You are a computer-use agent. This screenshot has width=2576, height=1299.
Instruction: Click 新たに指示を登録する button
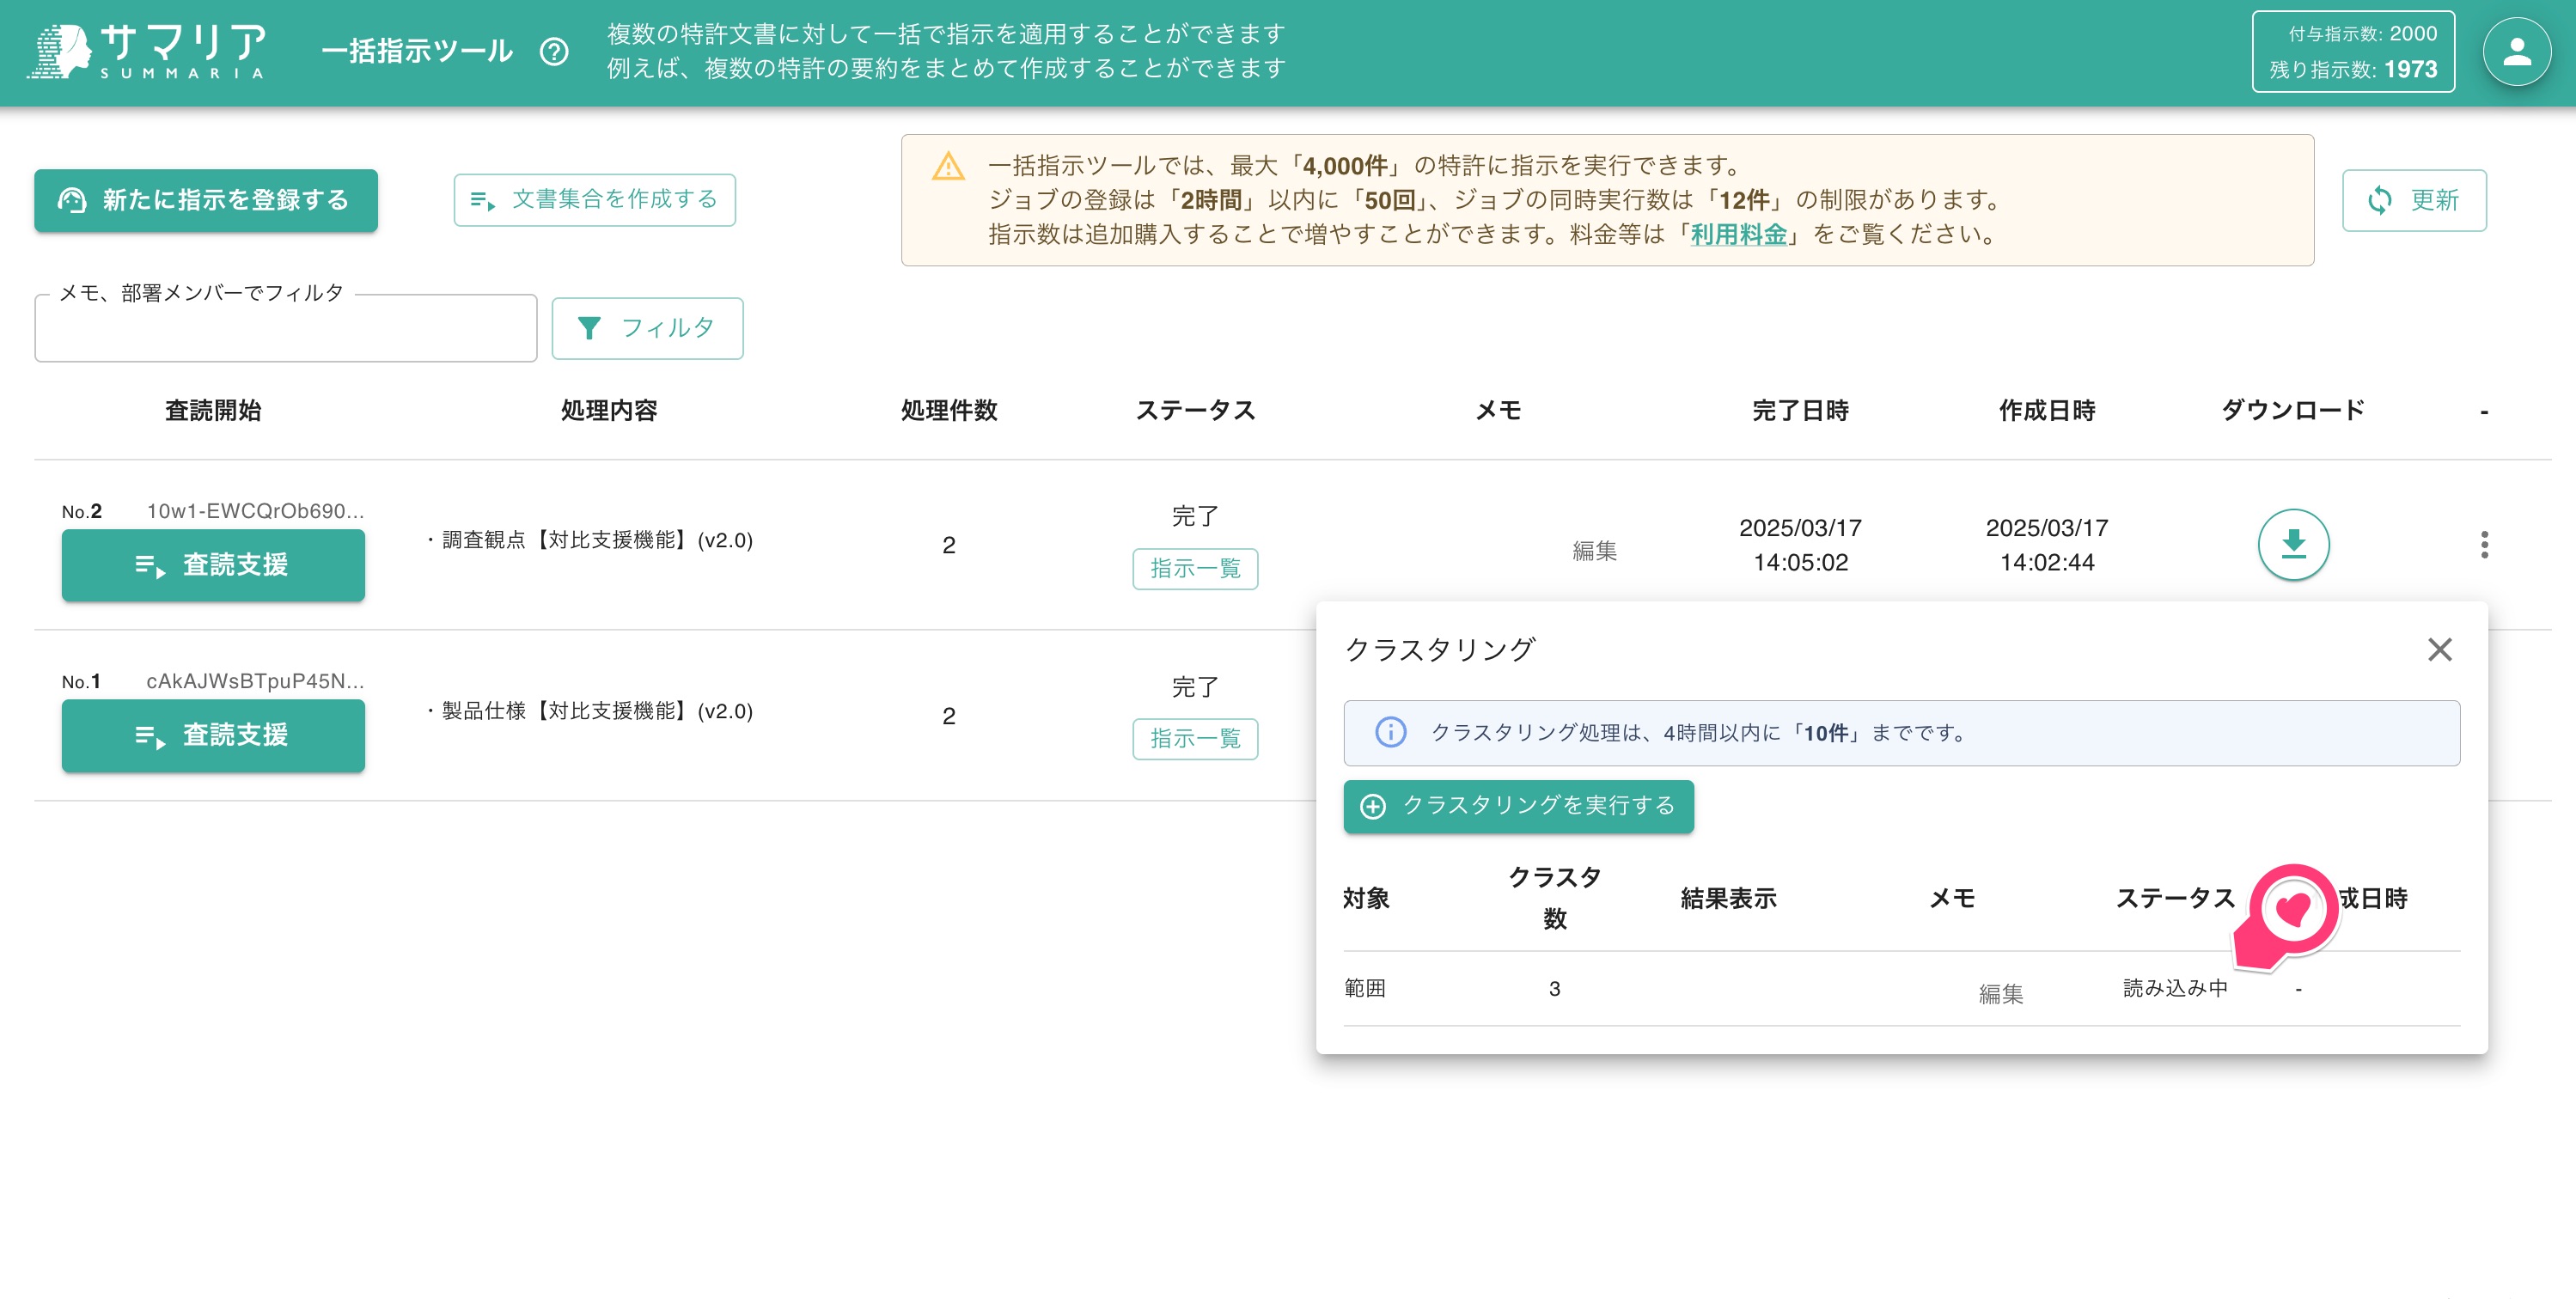tap(206, 200)
